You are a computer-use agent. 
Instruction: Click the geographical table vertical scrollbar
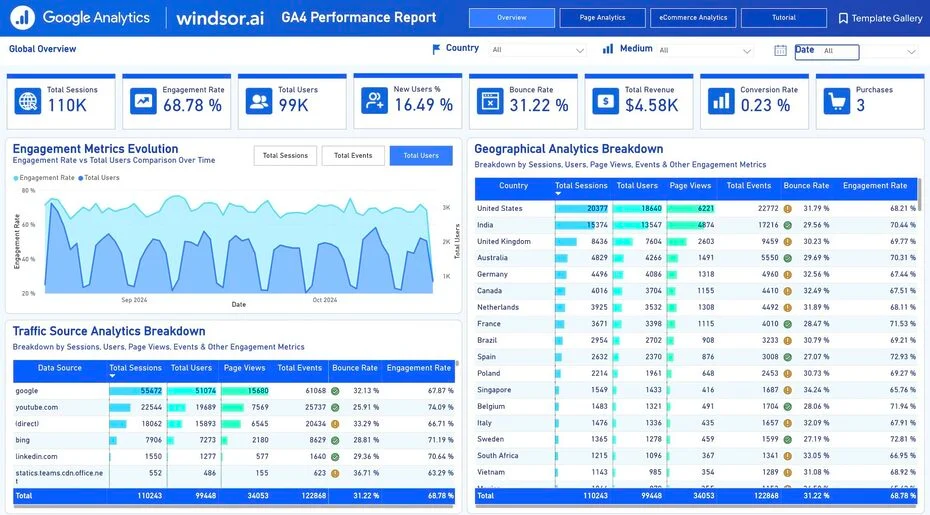(919, 195)
